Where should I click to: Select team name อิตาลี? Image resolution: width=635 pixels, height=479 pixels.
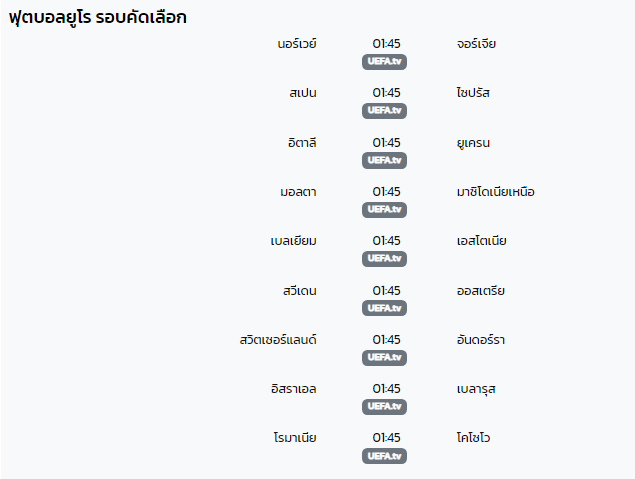pyautogui.click(x=302, y=143)
